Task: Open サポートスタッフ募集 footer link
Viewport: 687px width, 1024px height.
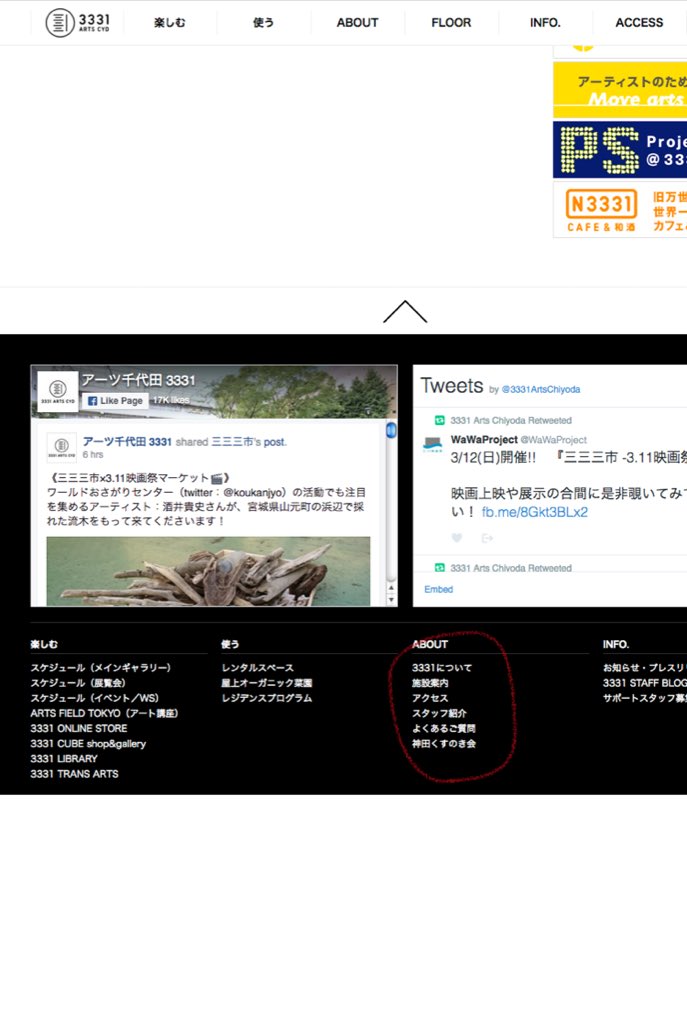Action: pos(645,697)
